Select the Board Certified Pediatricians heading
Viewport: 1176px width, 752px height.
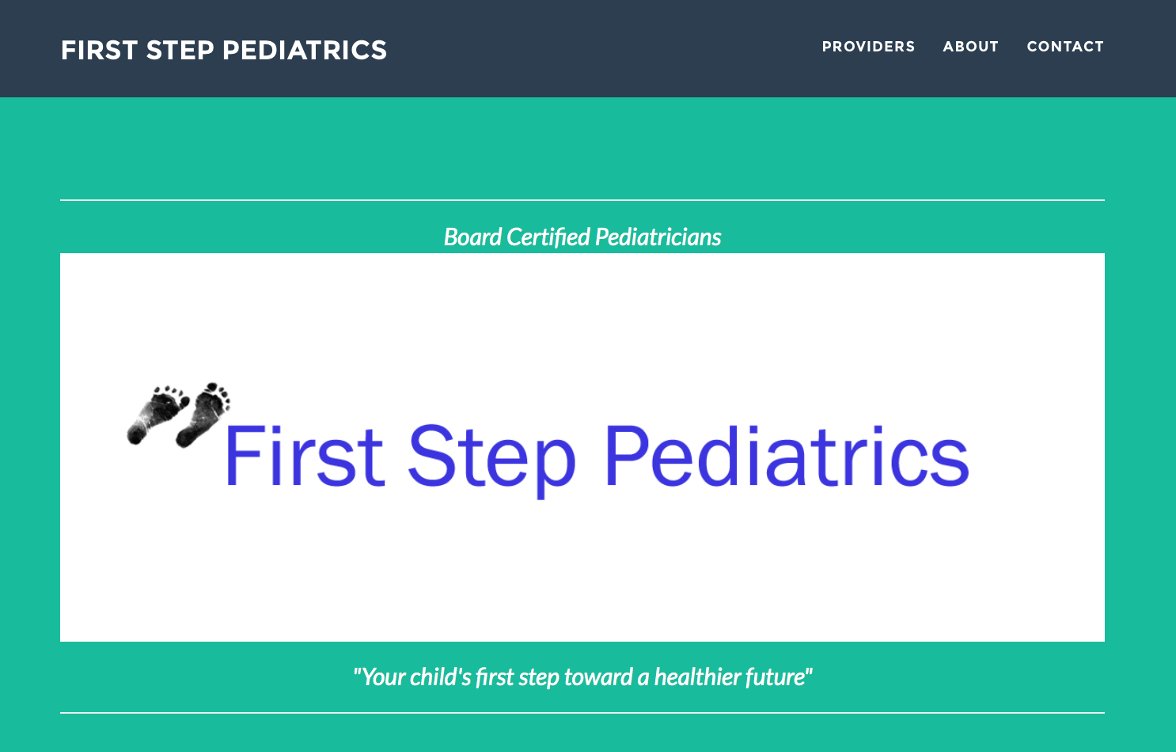(582, 237)
